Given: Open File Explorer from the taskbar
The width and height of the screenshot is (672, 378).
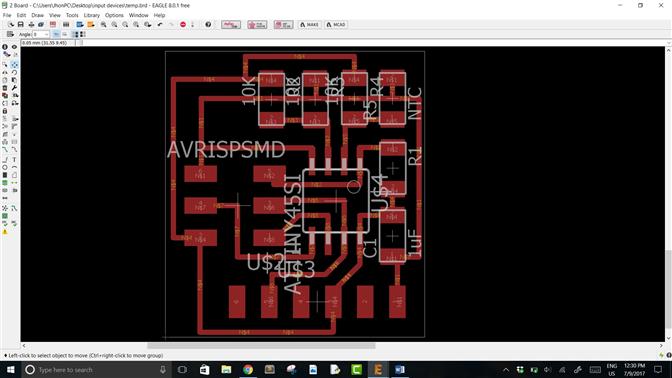Looking at the screenshot, I should [x=226, y=369].
